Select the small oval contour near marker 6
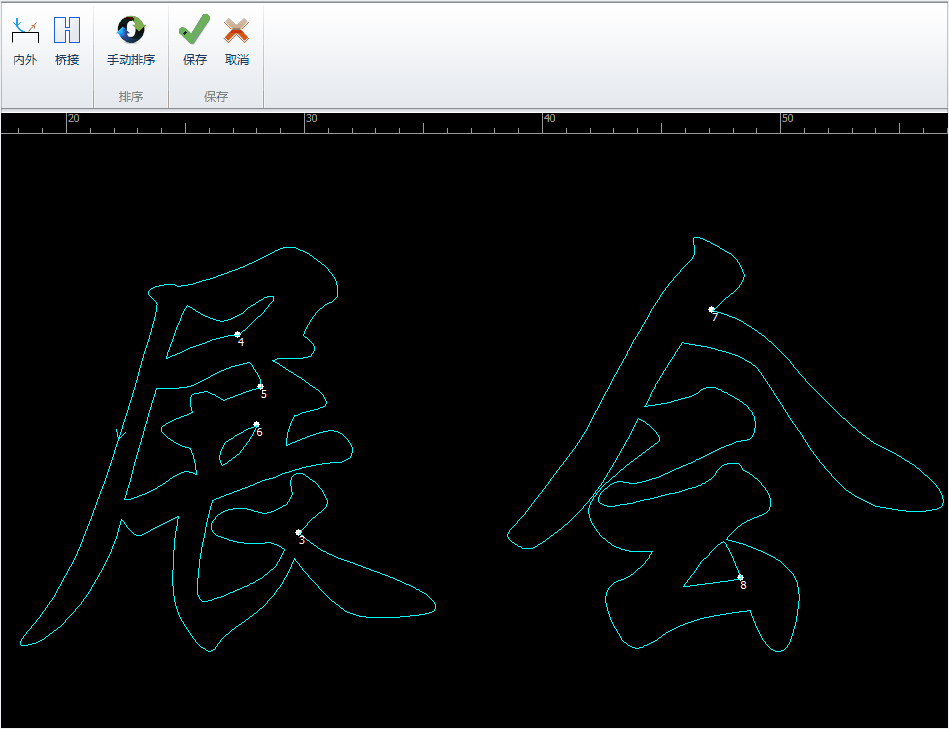Image resolution: width=949 pixels, height=729 pixels. [223, 455]
